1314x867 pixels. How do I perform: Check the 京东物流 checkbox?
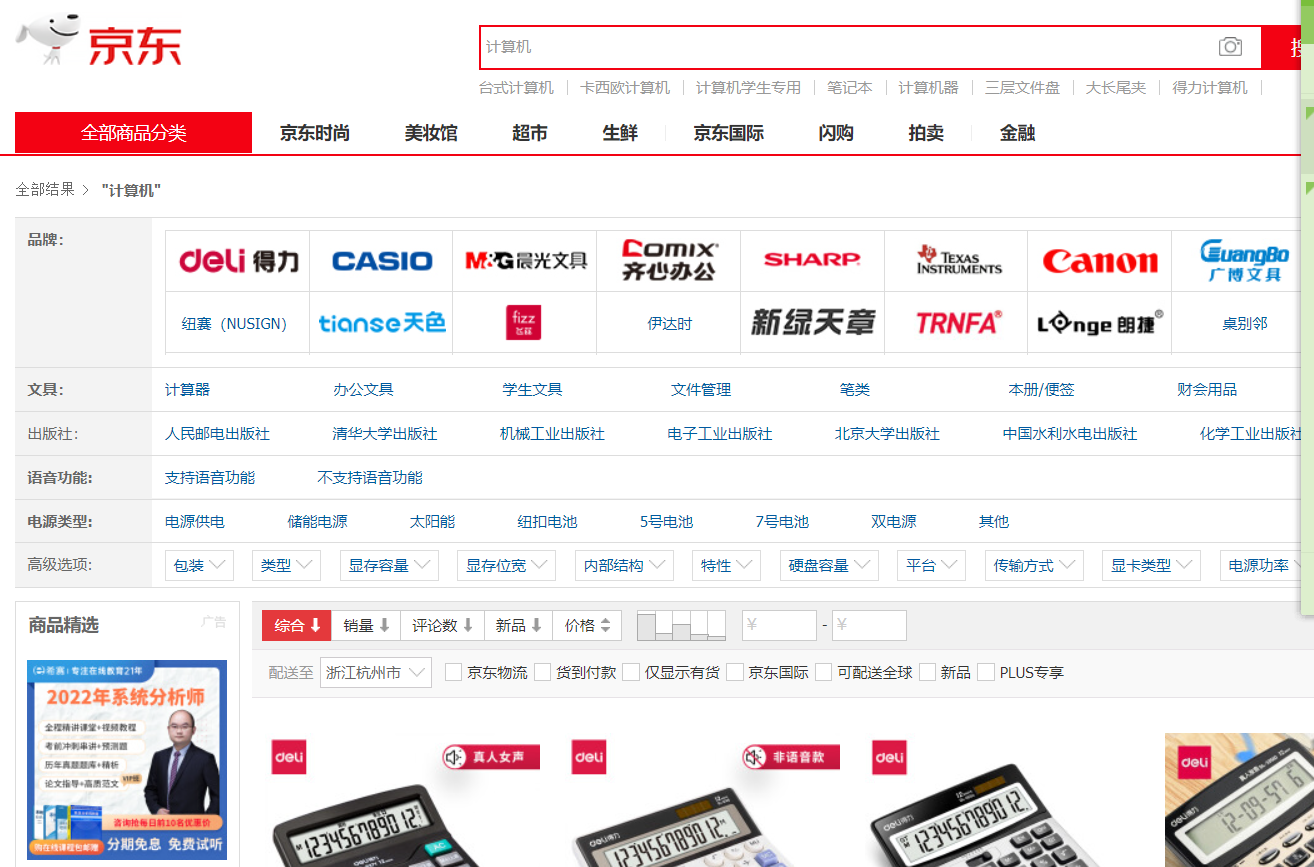454,672
